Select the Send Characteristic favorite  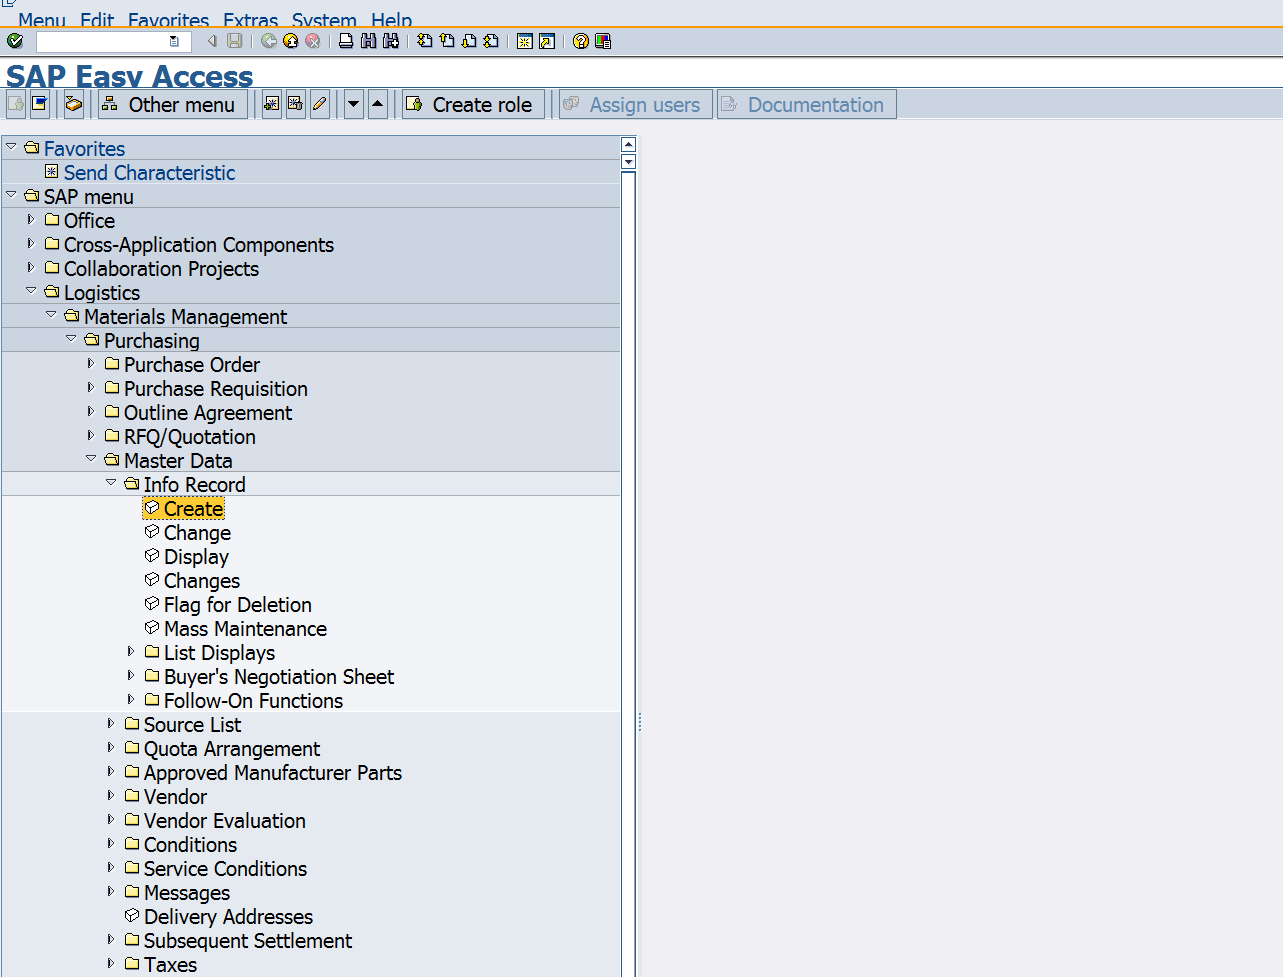tap(150, 172)
